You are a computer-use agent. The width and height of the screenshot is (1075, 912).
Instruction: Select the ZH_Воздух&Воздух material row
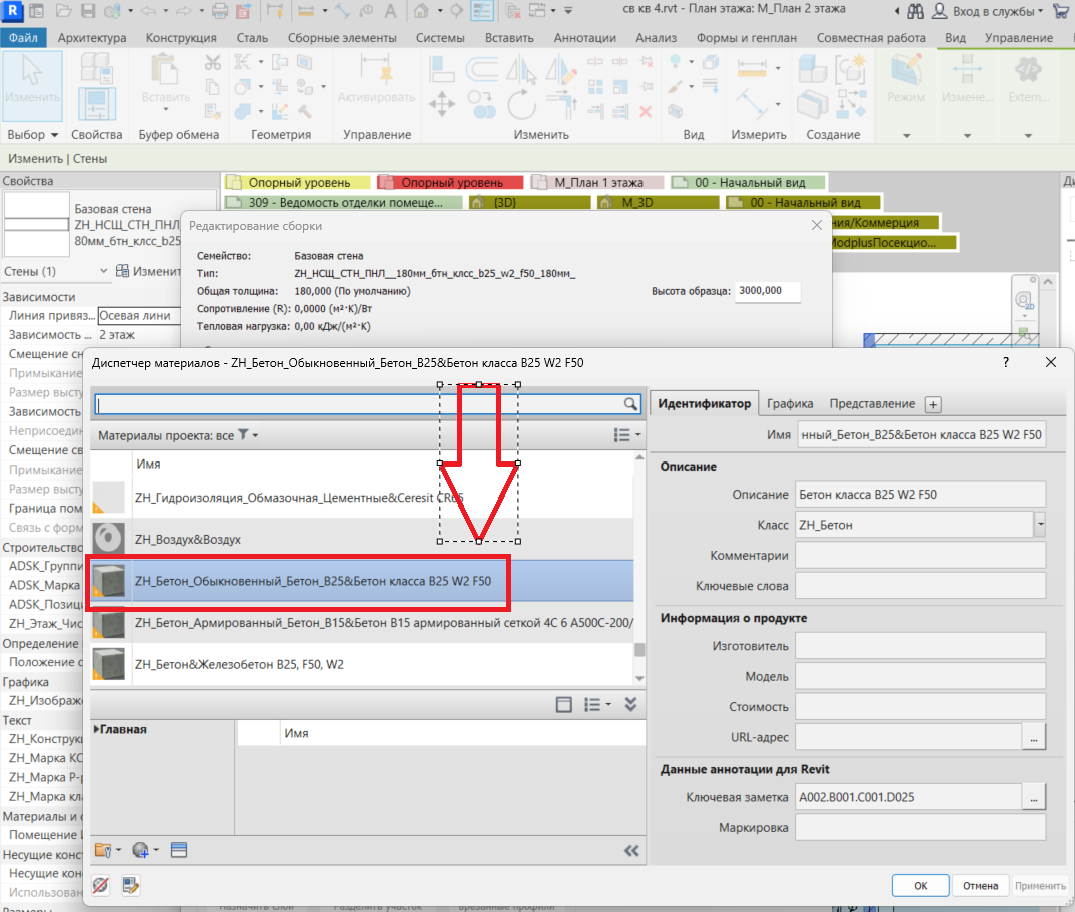(361, 539)
